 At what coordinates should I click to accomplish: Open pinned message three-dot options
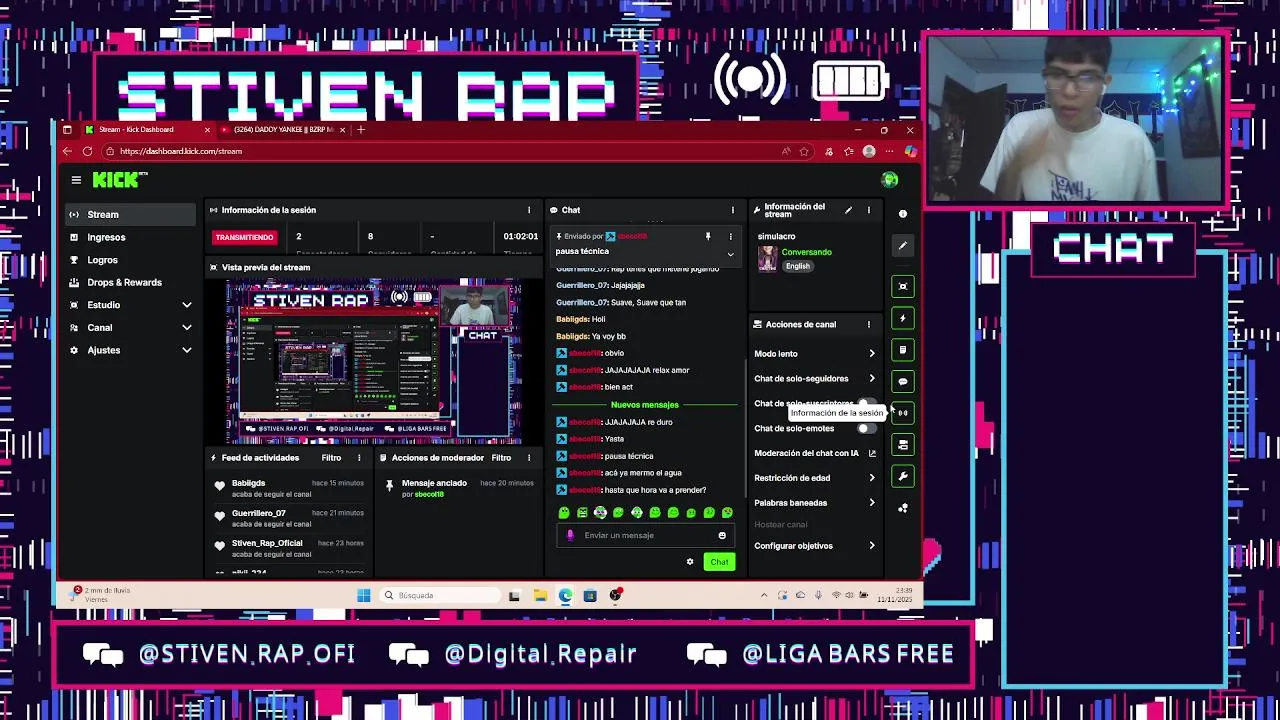(730, 237)
